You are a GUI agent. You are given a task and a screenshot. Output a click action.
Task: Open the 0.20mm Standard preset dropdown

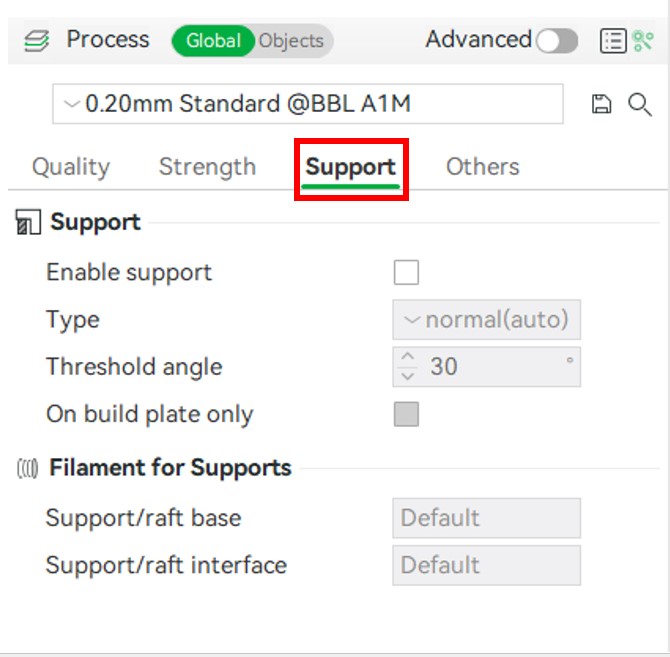tap(307, 104)
